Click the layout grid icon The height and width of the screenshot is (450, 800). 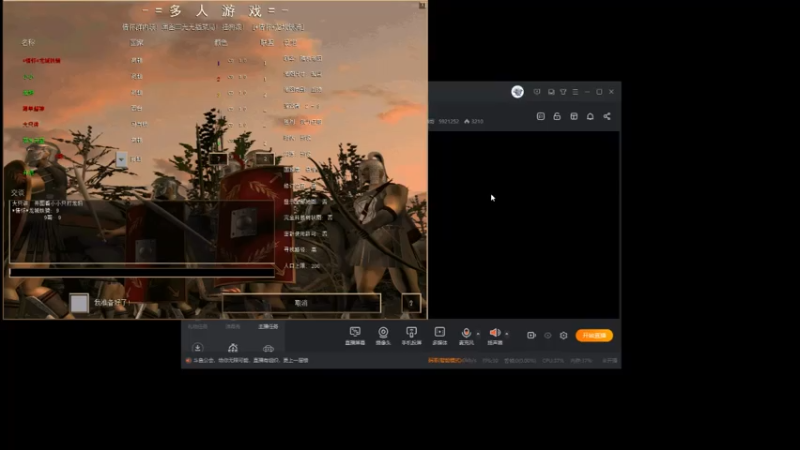pos(574,116)
